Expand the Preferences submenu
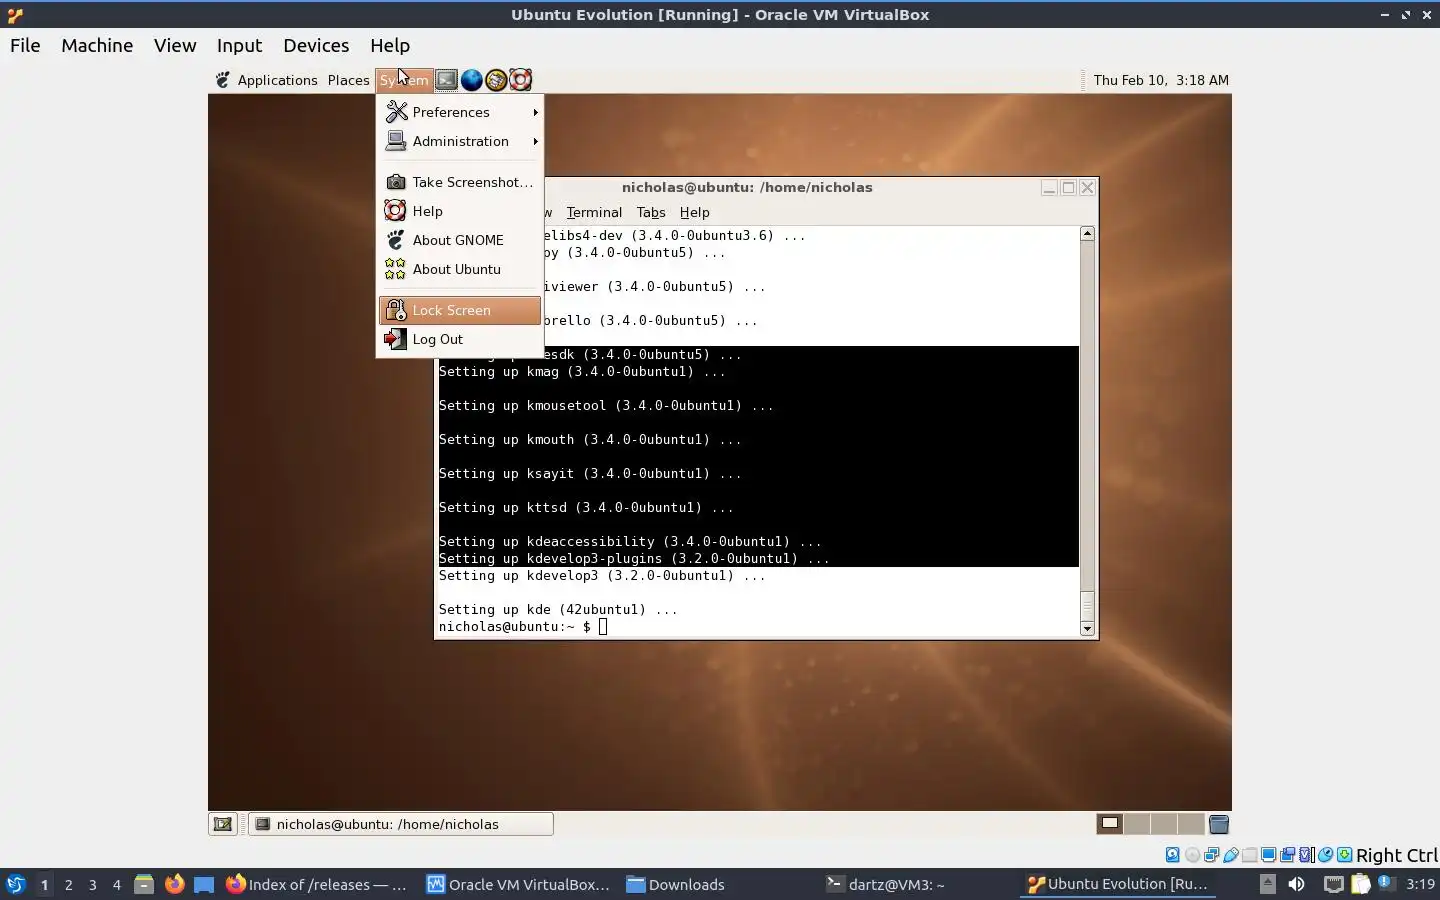 pyautogui.click(x=461, y=112)
